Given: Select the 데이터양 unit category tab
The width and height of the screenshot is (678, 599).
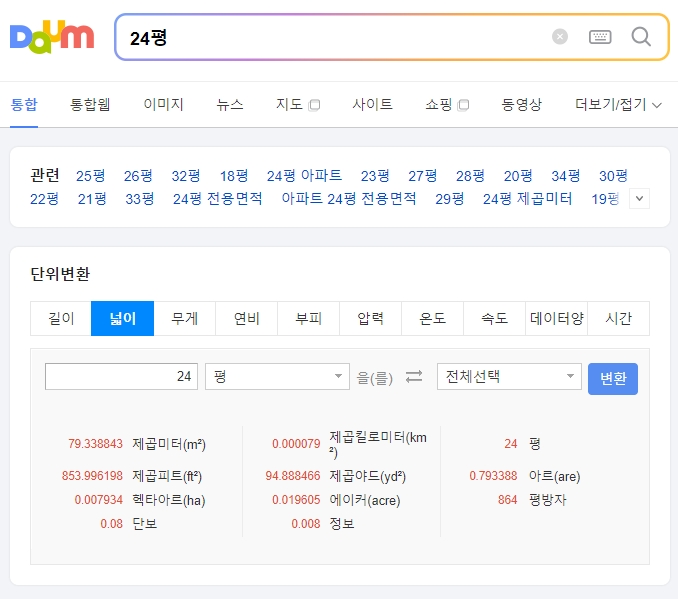Looking at the screenshot, I should 556,319.
